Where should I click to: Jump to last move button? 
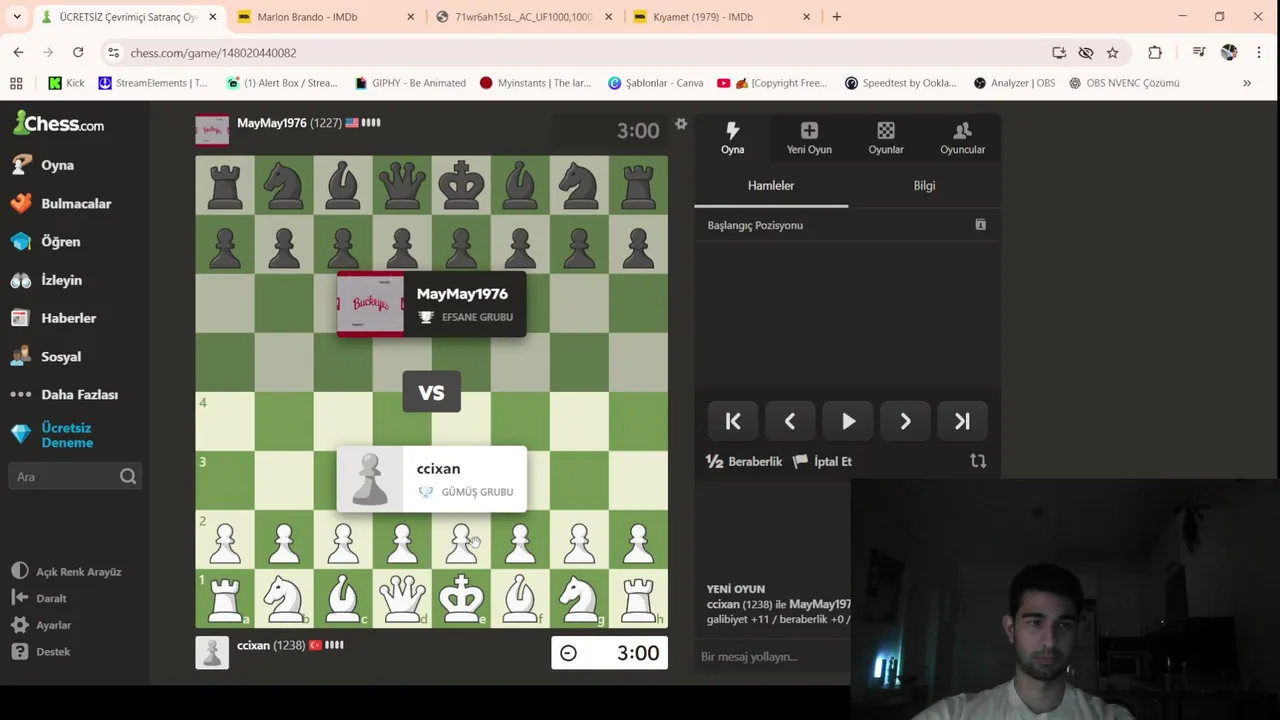tap(962, 422)
